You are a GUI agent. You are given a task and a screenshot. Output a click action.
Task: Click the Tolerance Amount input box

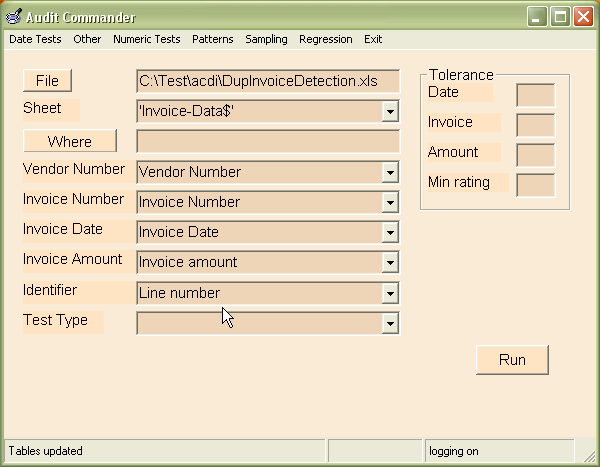(536, 155)
